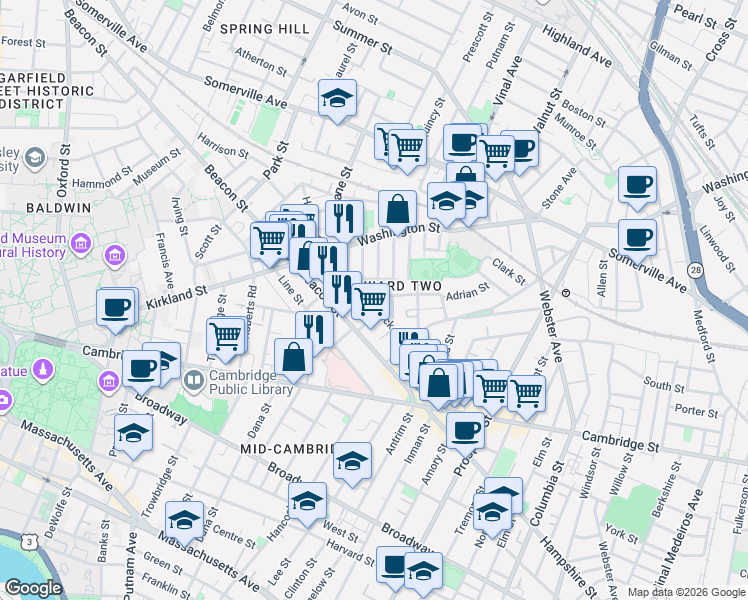Click the school marker near Hancock St
This screenshot has width=748, height=600.
pyautogui.click(x=307, y=501)
